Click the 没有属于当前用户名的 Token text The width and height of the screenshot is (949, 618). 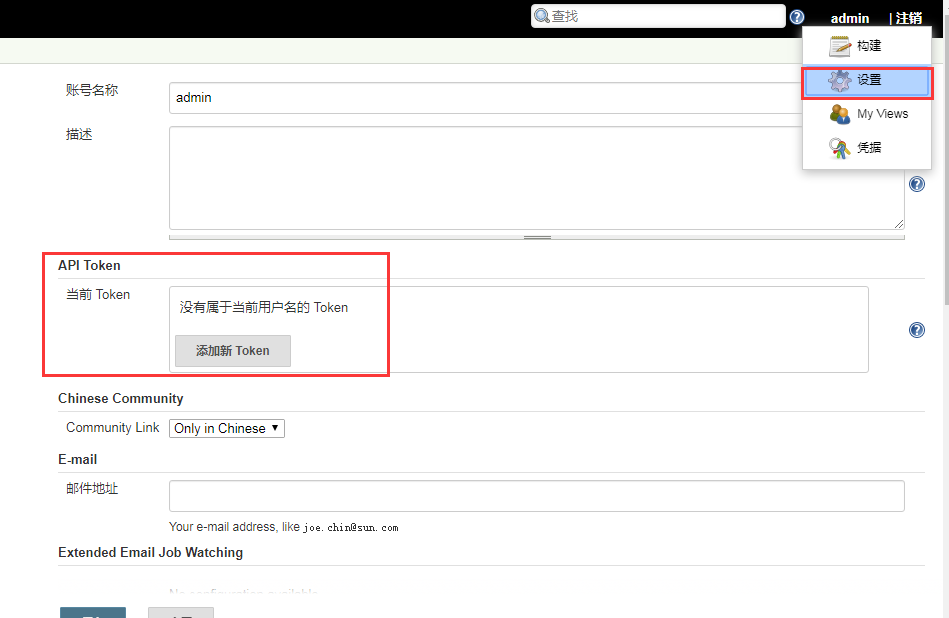pos(264,307)
